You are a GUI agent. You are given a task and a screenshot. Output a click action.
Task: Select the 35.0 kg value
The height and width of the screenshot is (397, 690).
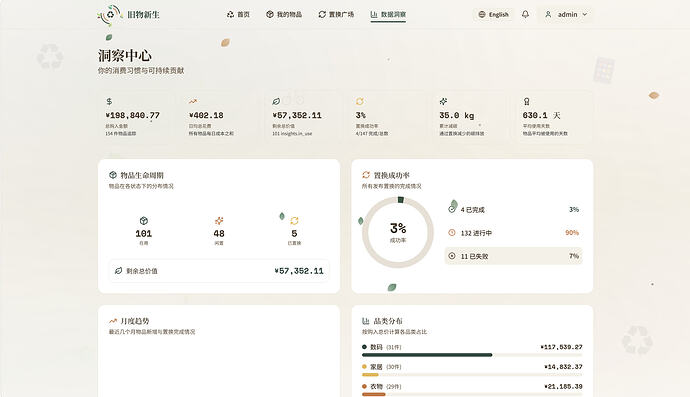pos(457,115)
